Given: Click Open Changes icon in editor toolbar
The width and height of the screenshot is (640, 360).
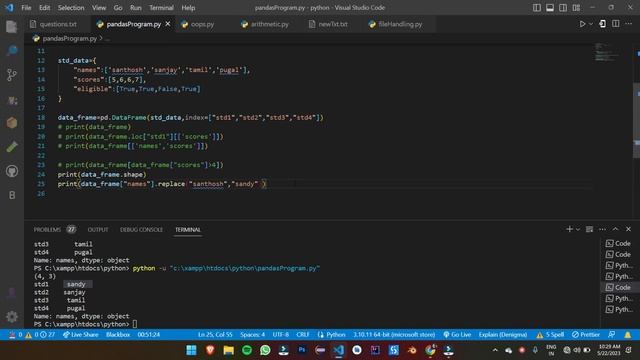Looking at the screenshot, I should click(x=602, y=24).
